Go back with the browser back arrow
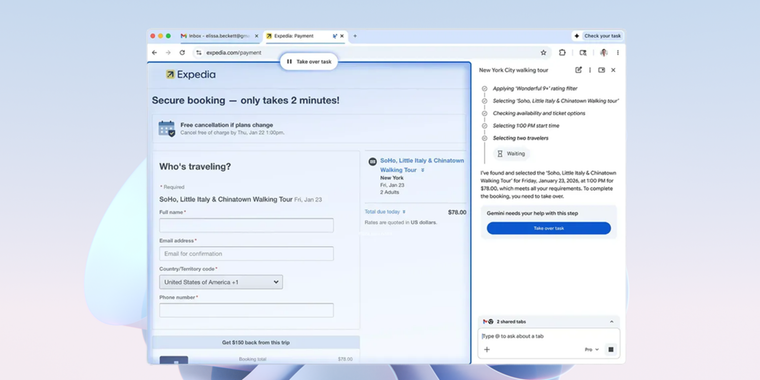 click(154, 52)
